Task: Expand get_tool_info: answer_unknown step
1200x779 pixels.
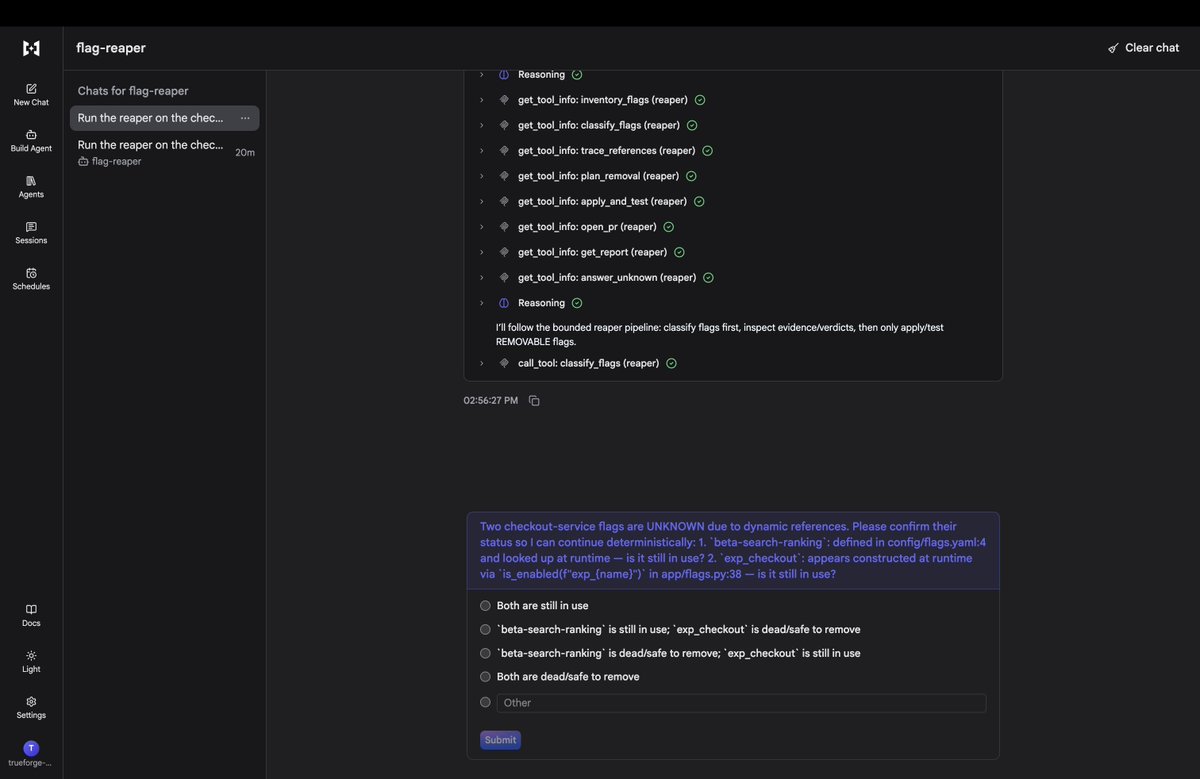Action: click(481, 277)
